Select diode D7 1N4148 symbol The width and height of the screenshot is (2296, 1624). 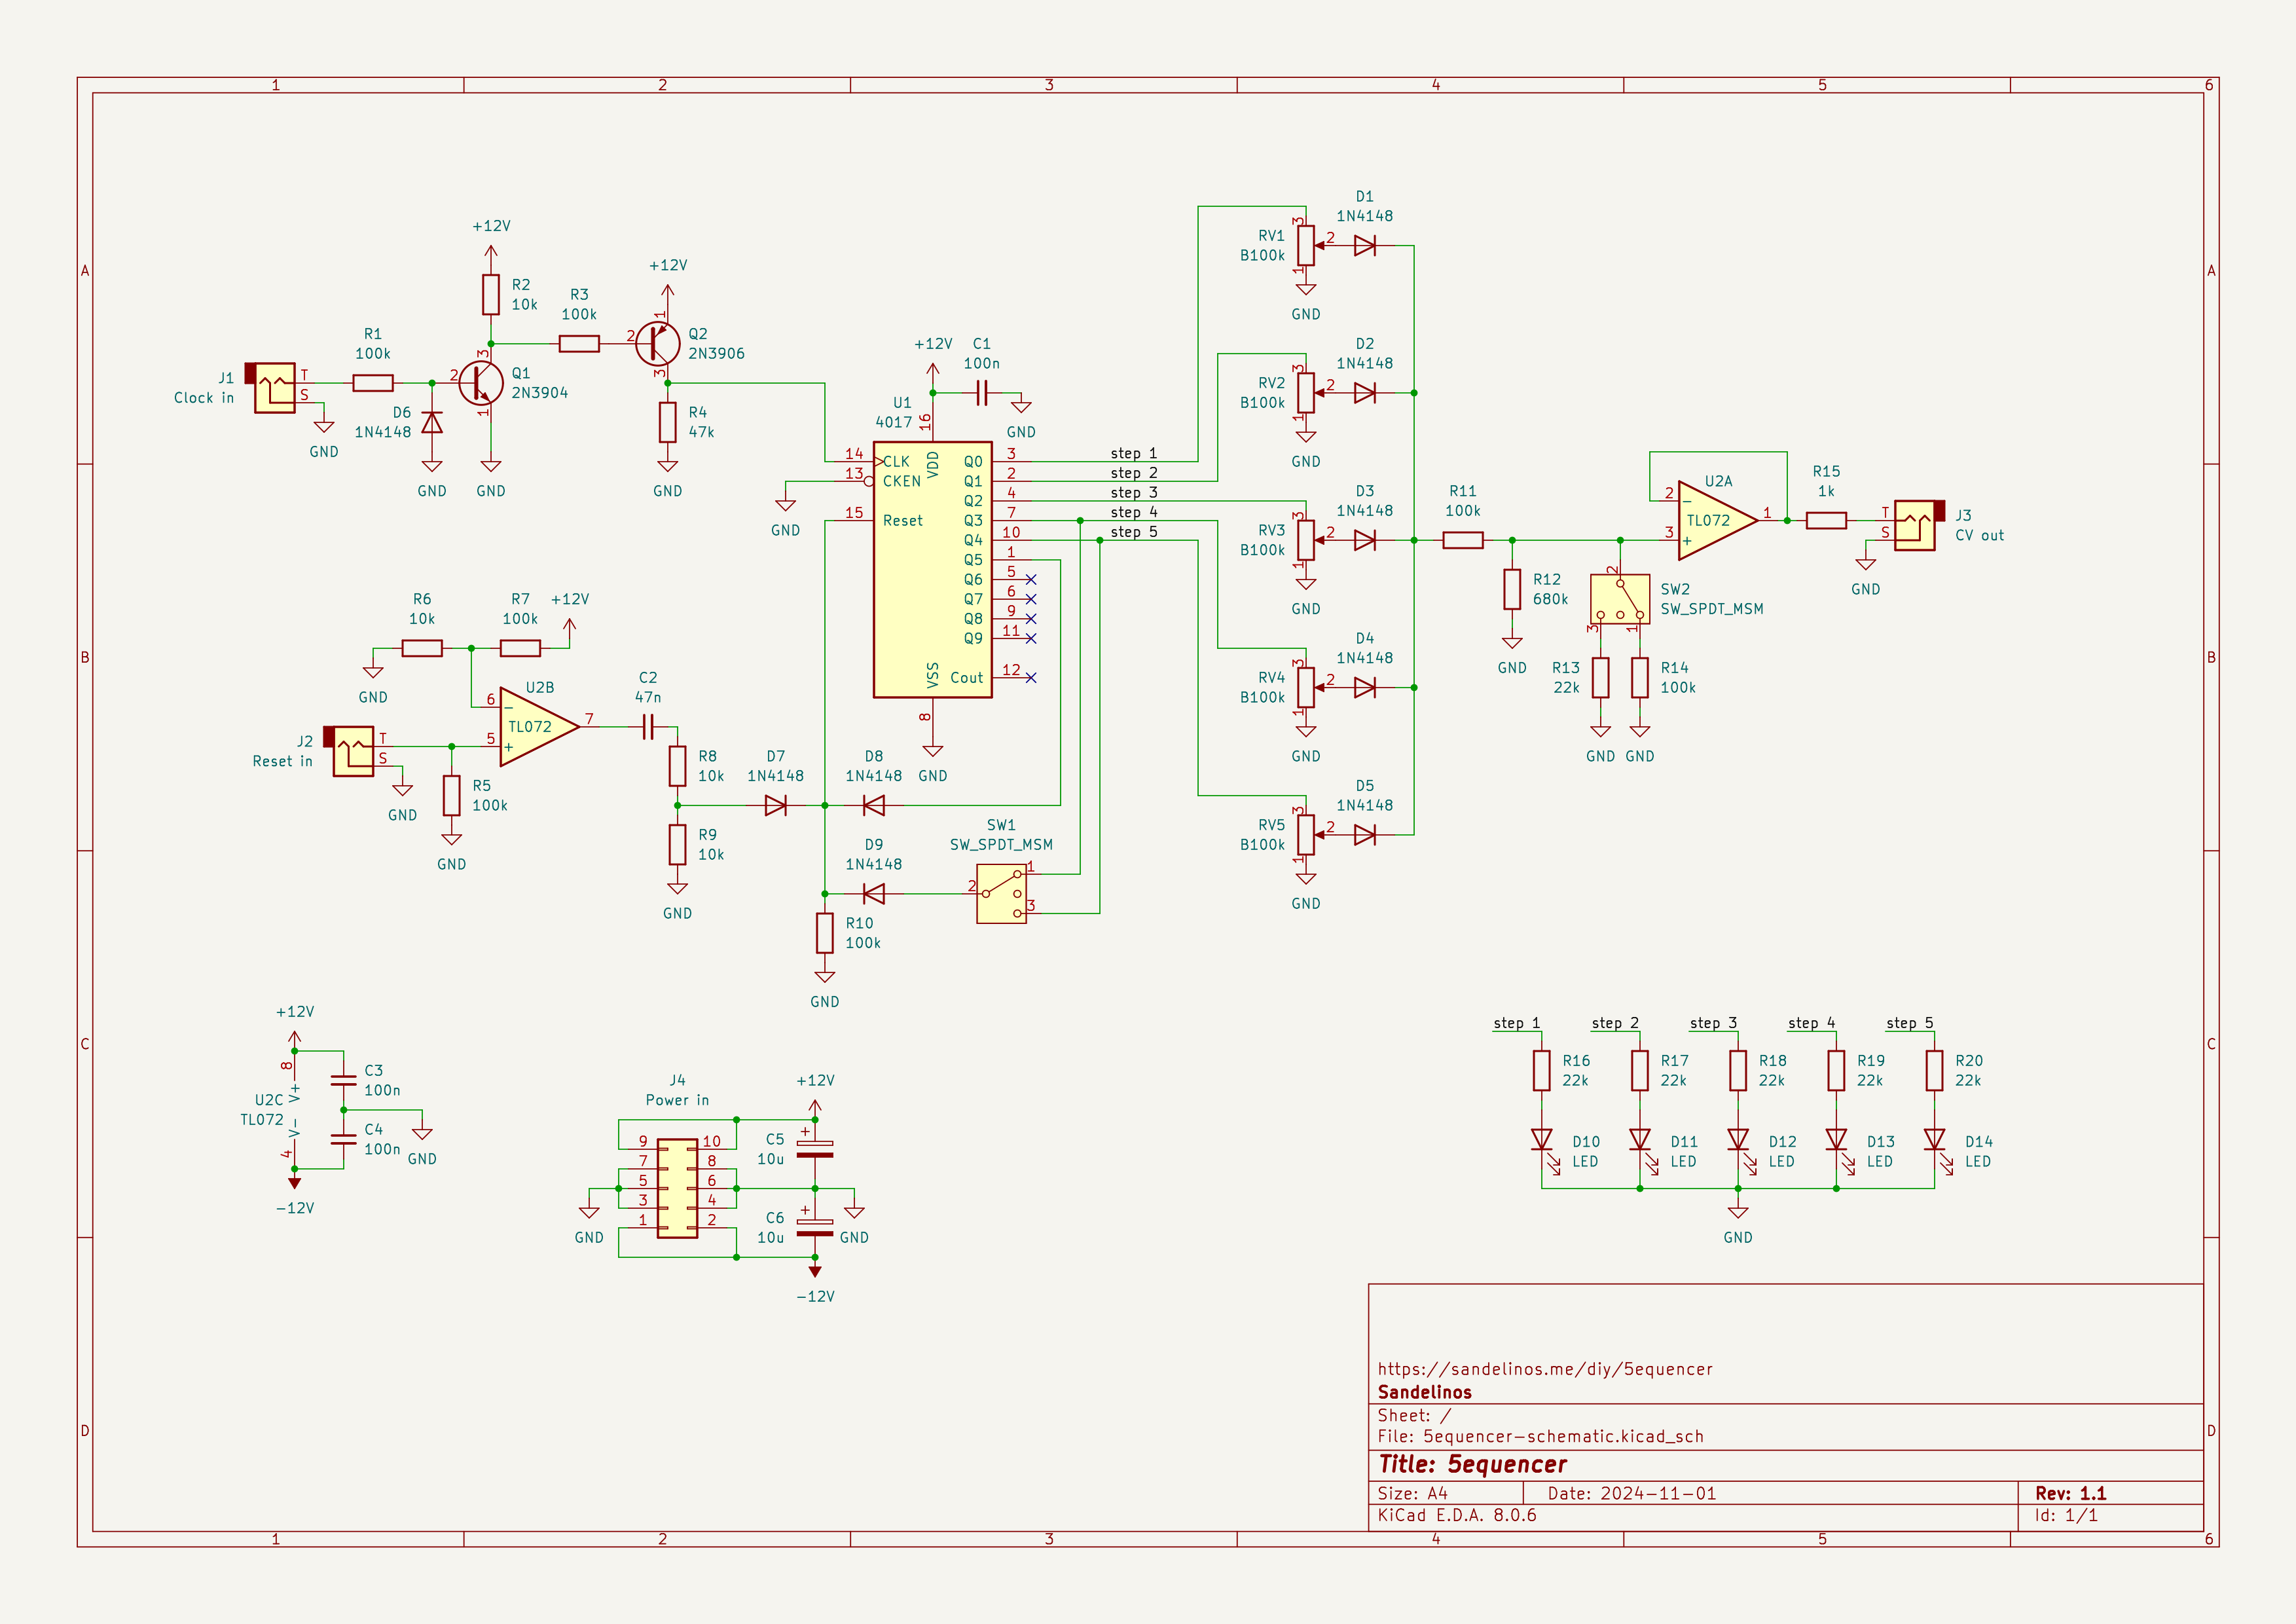776,805
